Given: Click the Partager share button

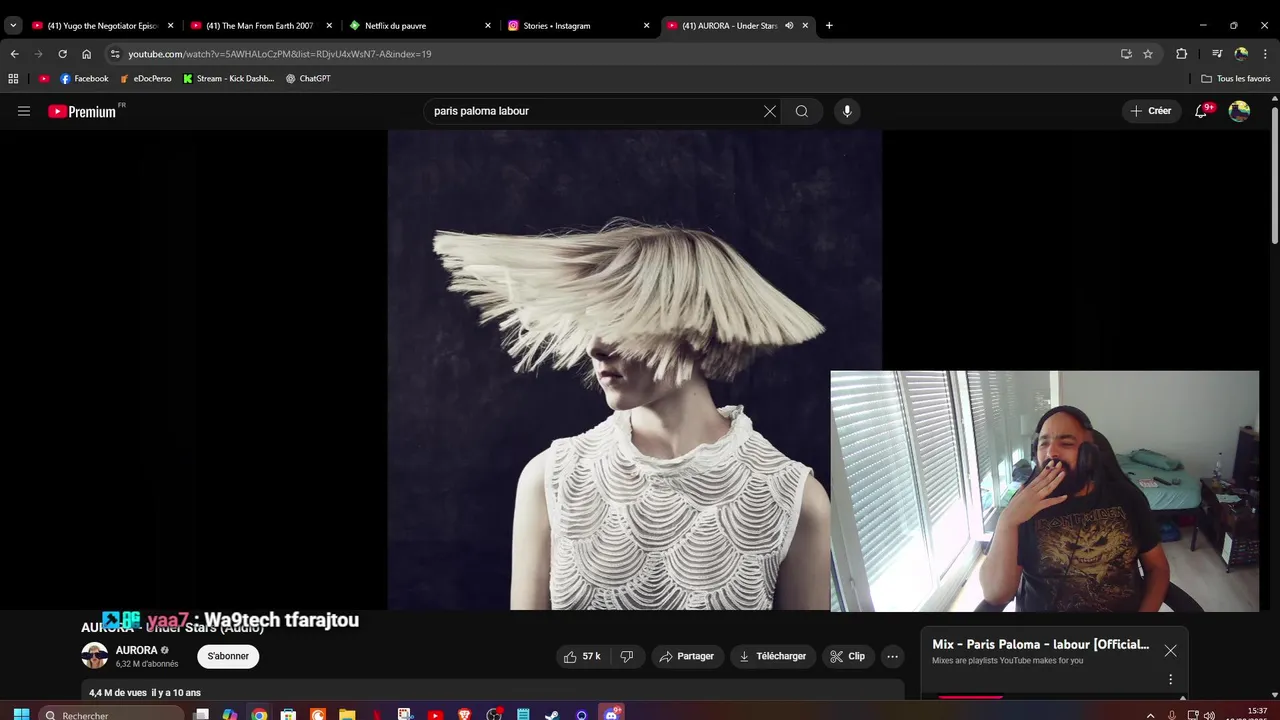Looking at the screenshot, I should tap(686, 656).
